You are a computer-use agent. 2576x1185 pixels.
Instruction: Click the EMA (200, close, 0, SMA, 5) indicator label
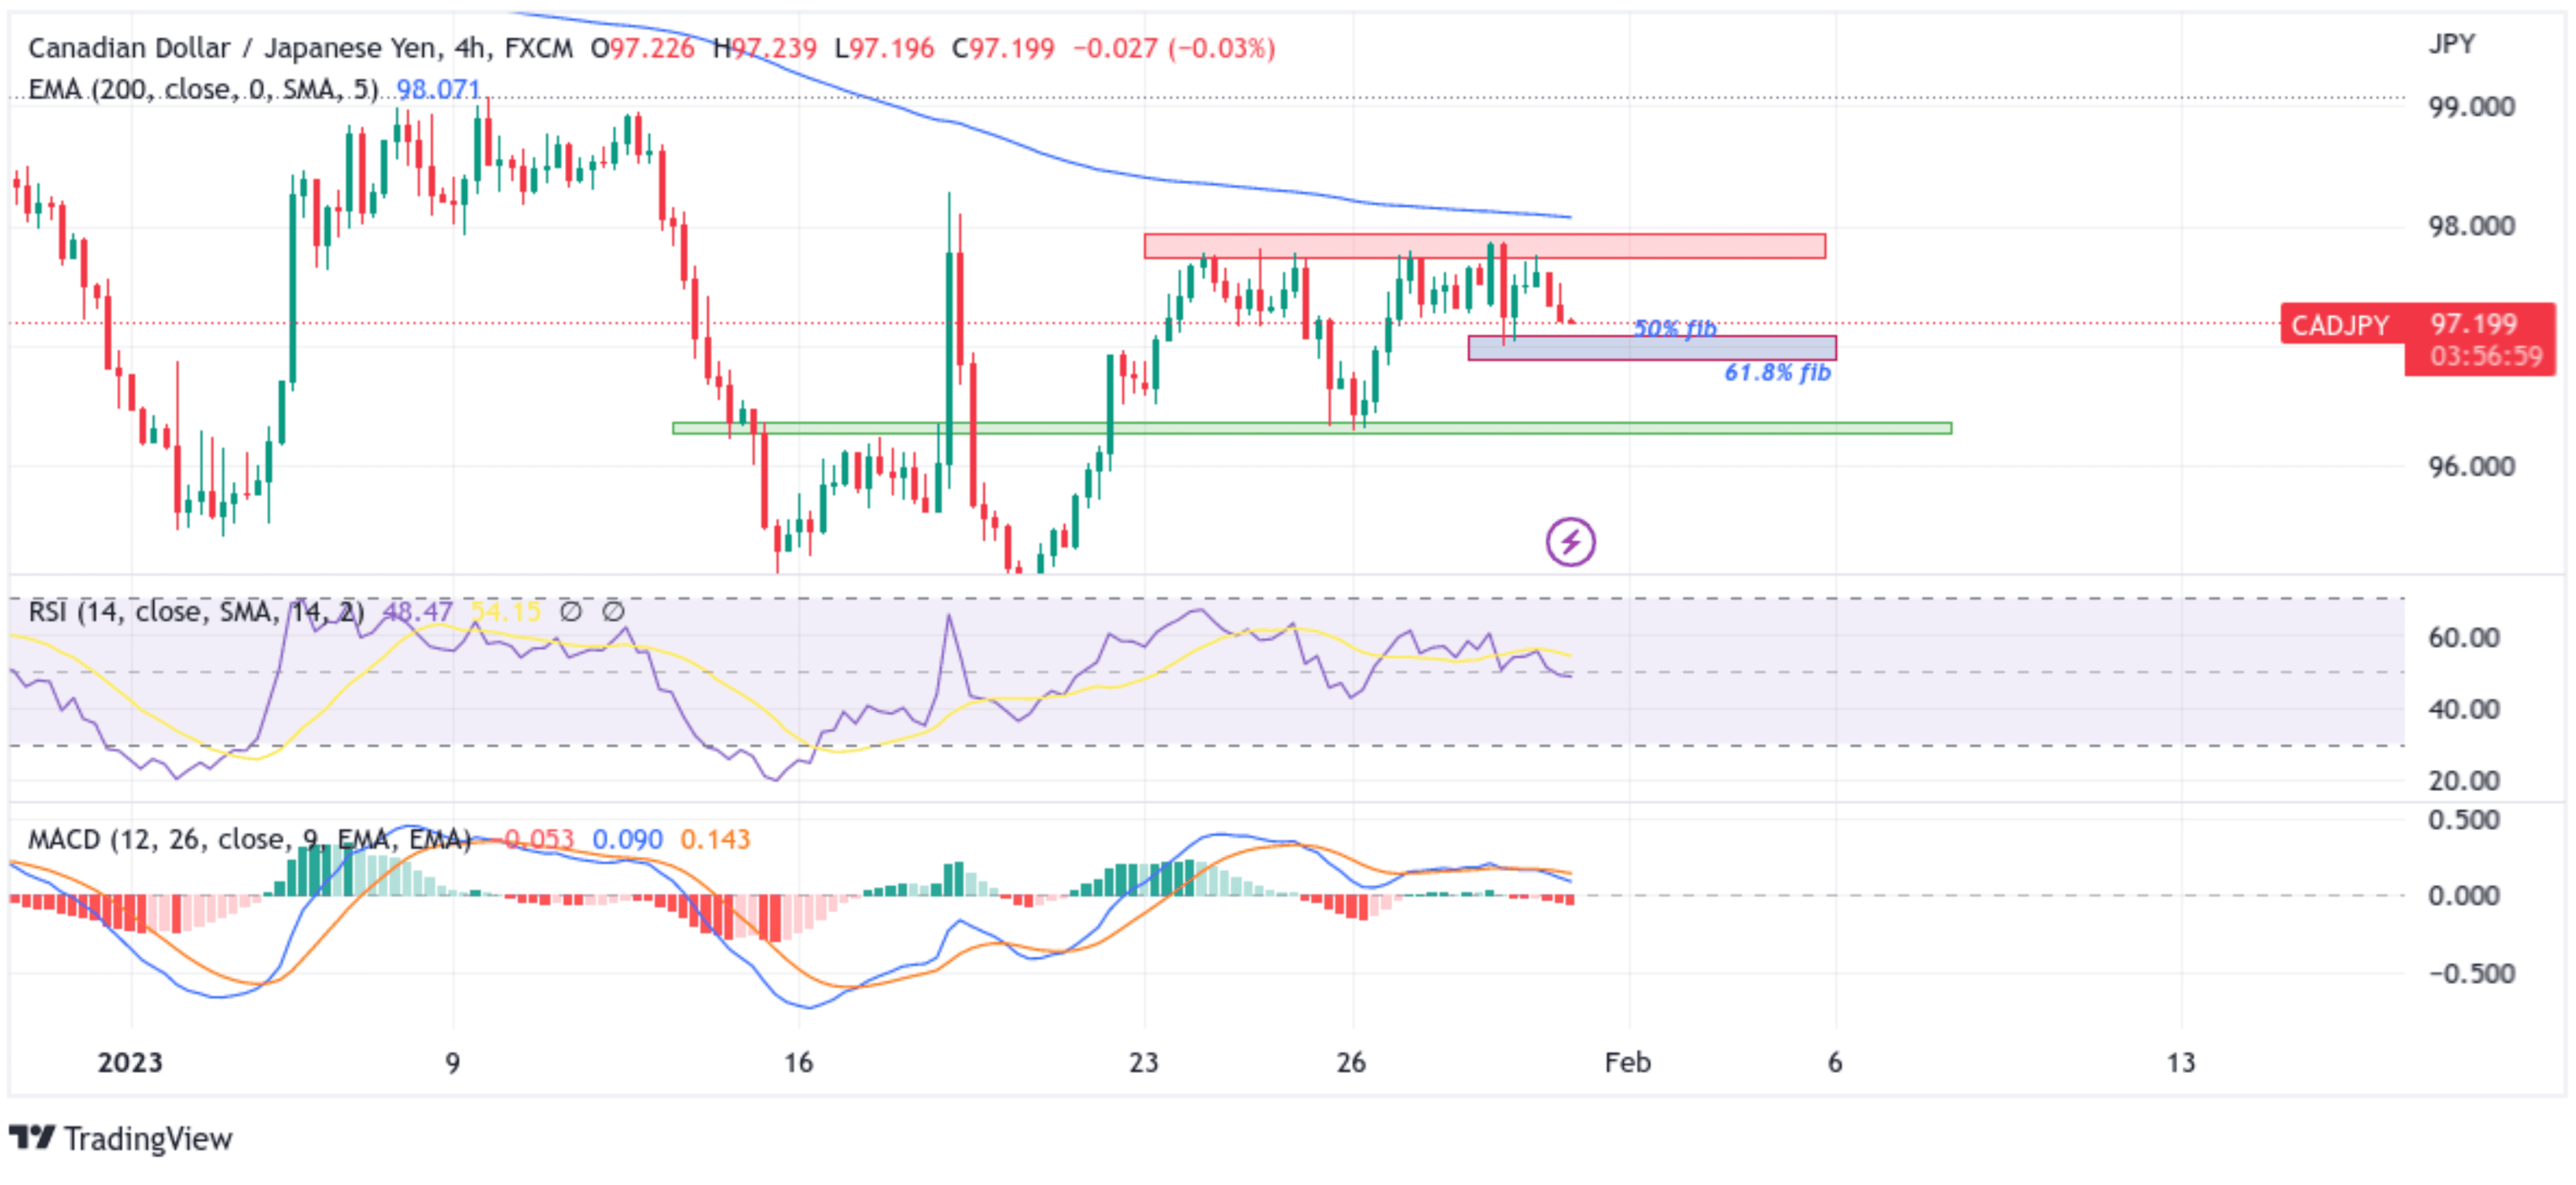pos(203,90)
